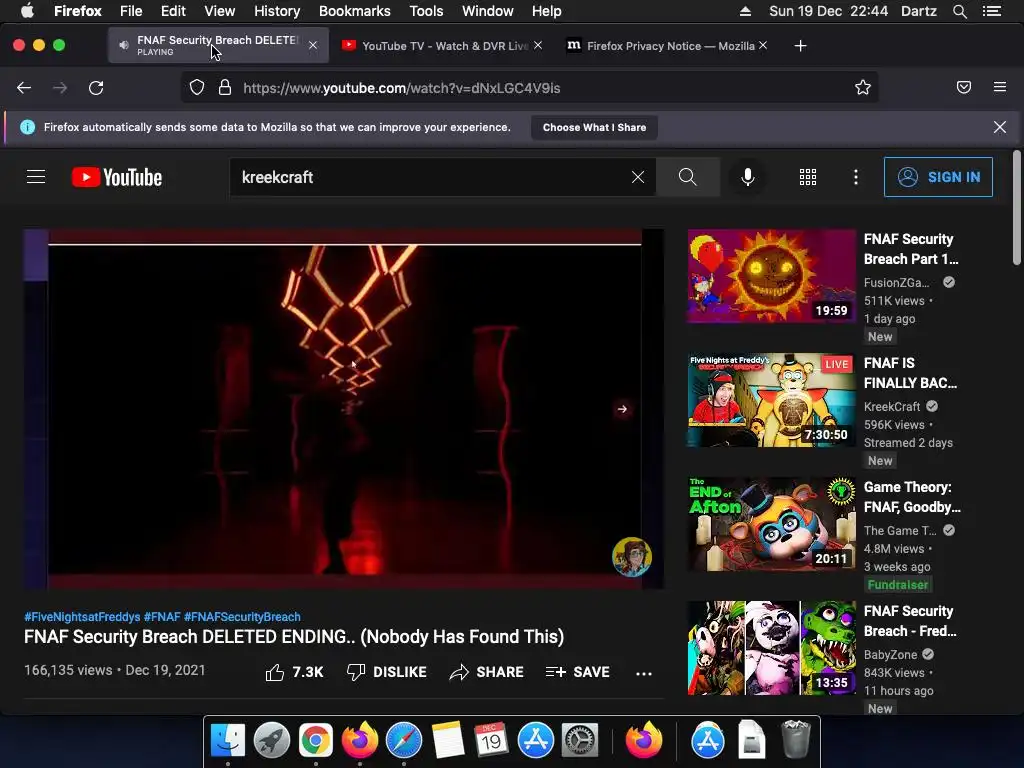The height and width of the screenshot is (768, 1024).
Task: Open System Preferences from the dock
Action: [x=580, y=741]
